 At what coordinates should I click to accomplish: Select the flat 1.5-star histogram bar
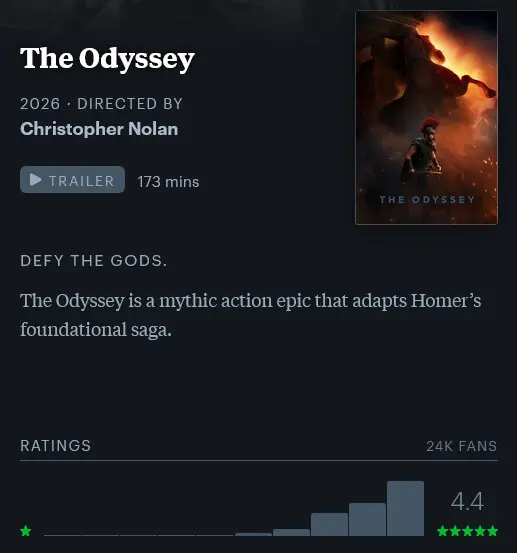coord(139,535)
